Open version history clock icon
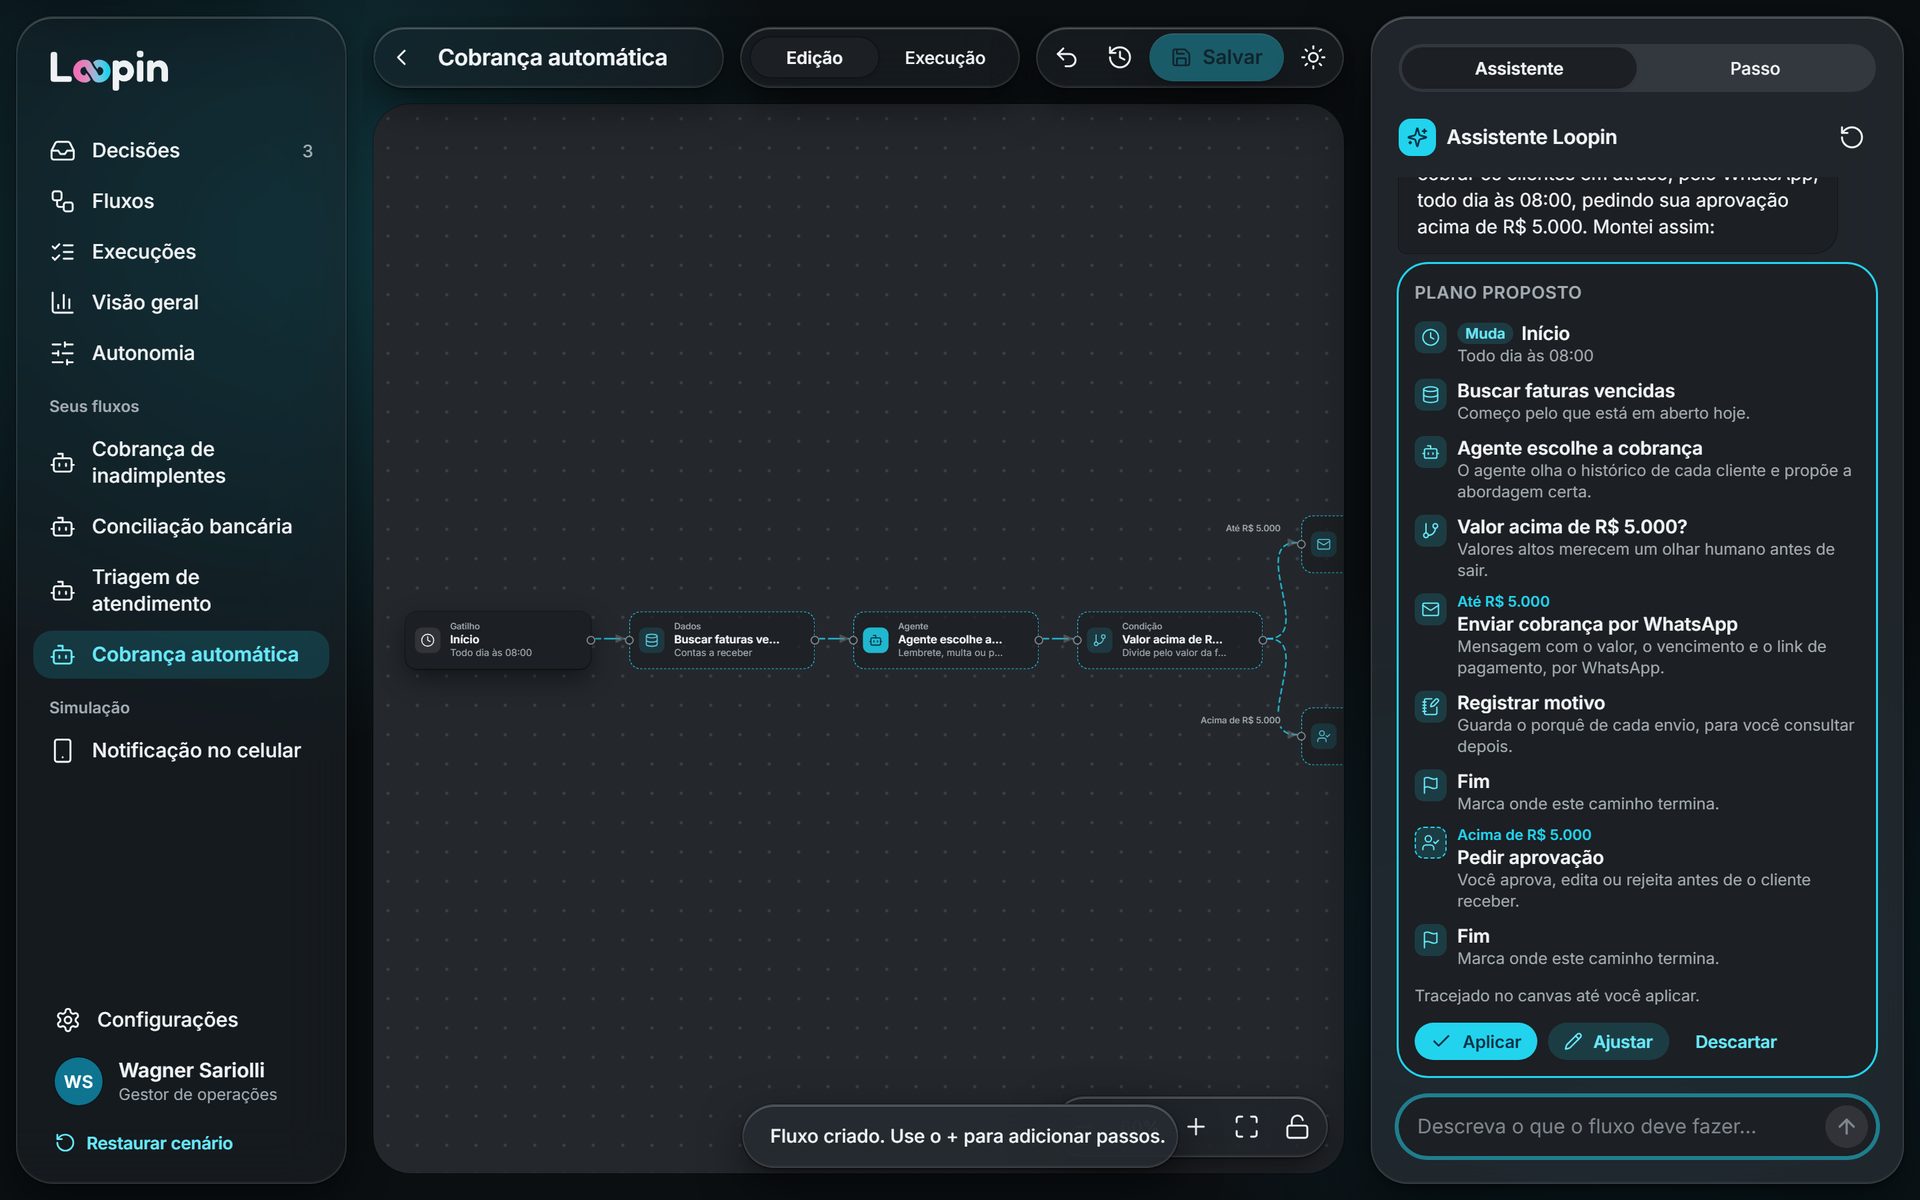This screenshot has width=1920, height=1200. (1119, 58)
